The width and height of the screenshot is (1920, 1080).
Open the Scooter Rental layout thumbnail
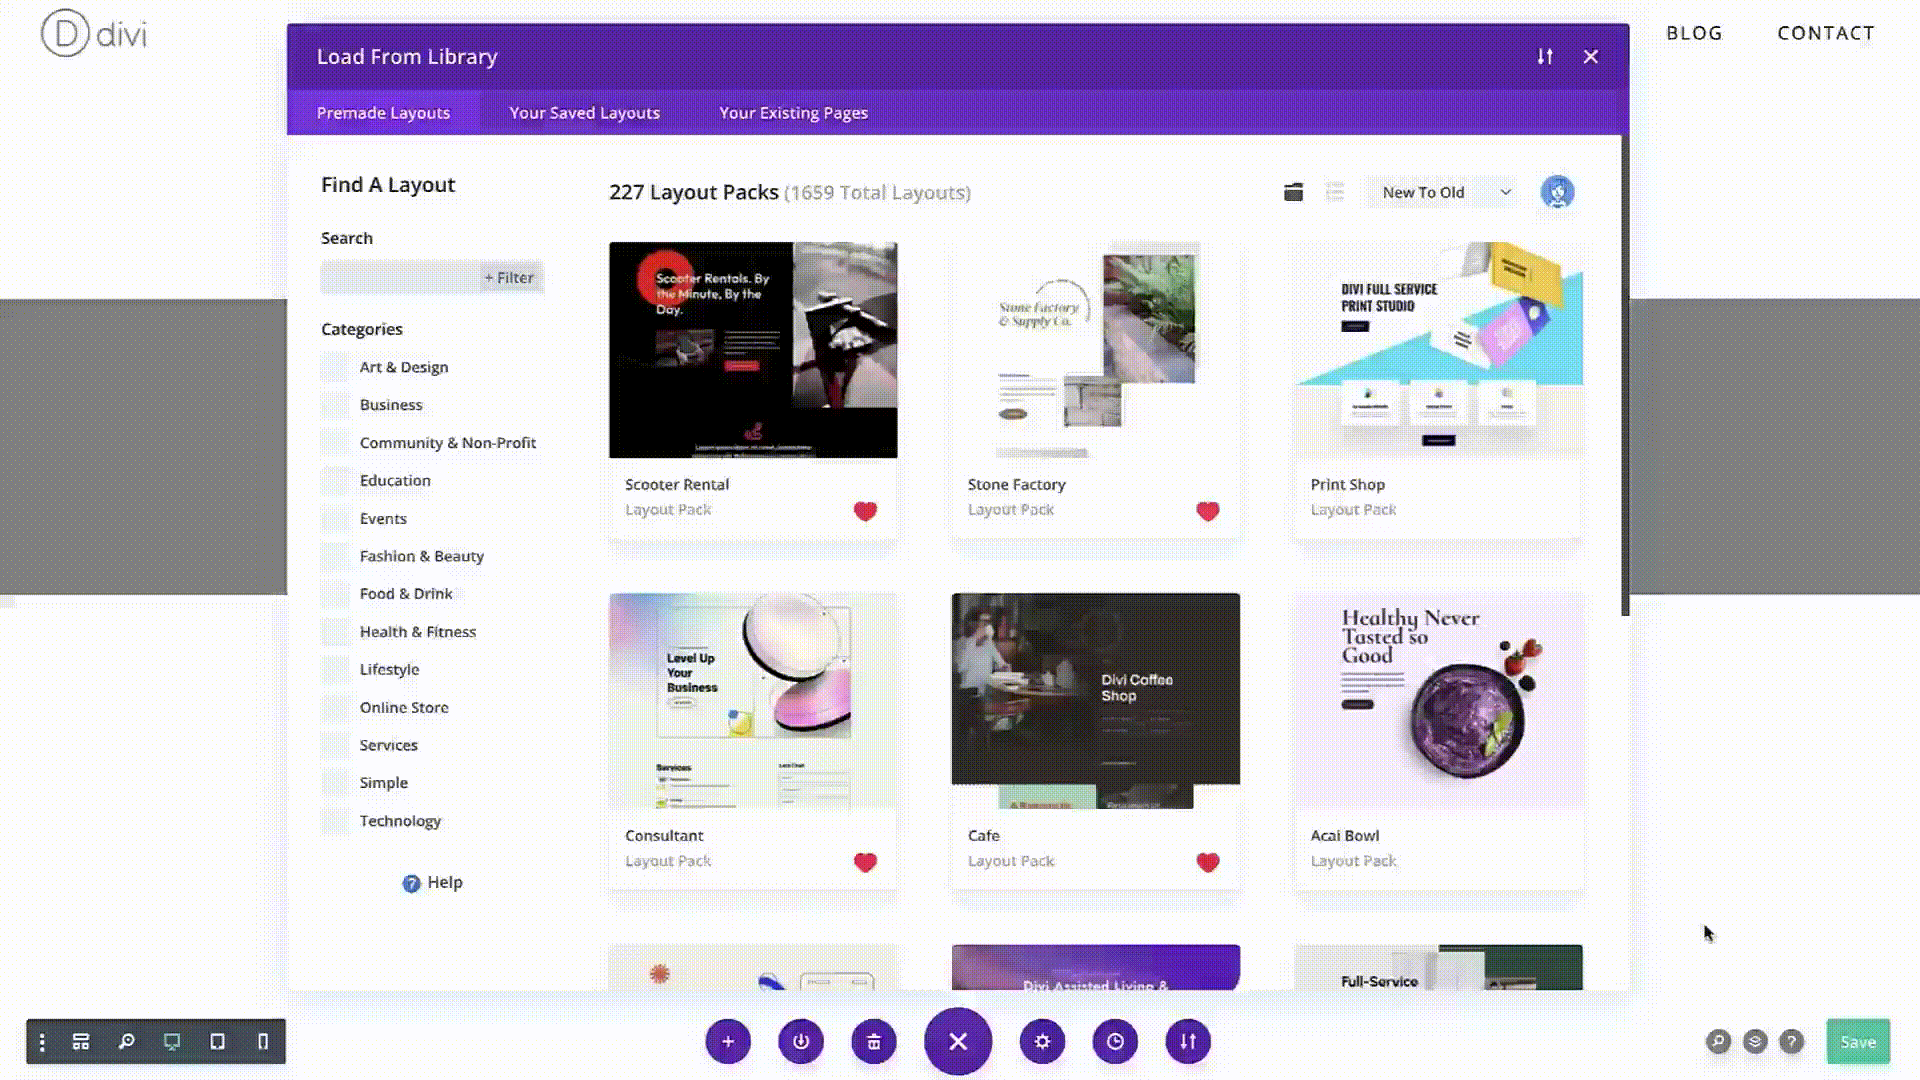tap(753, 350)
